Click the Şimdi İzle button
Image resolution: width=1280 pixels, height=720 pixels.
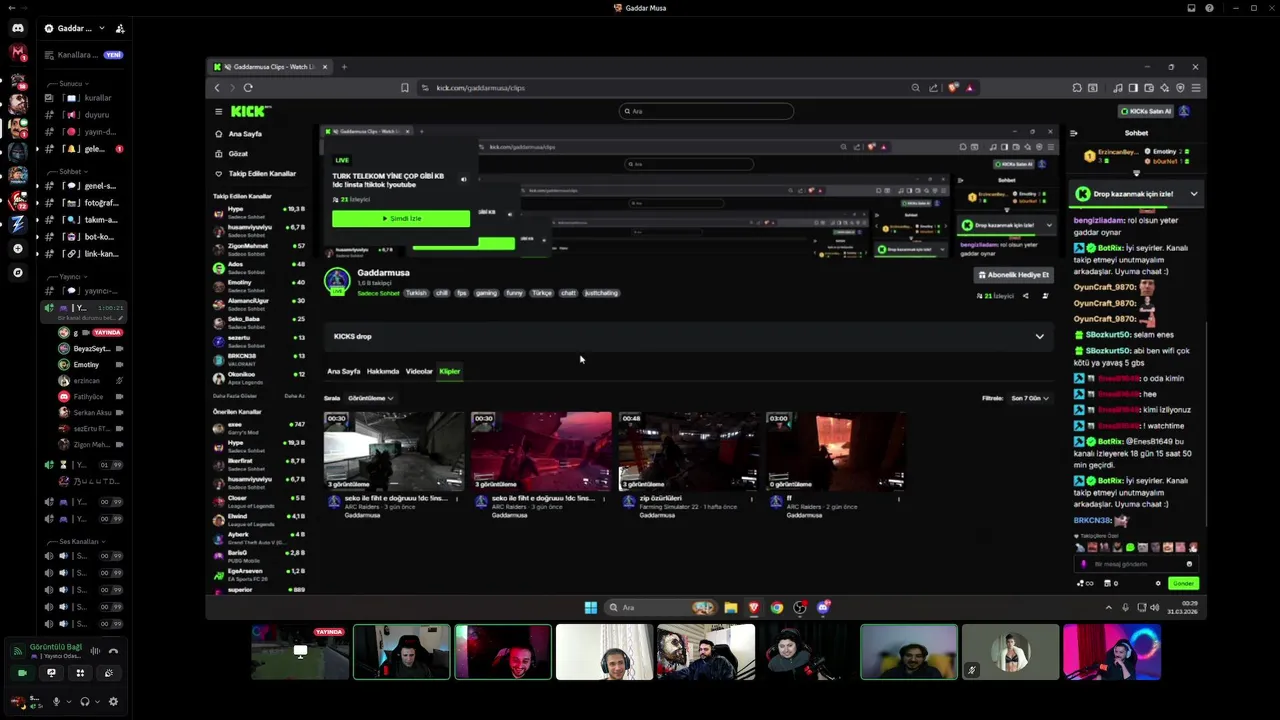401,218
